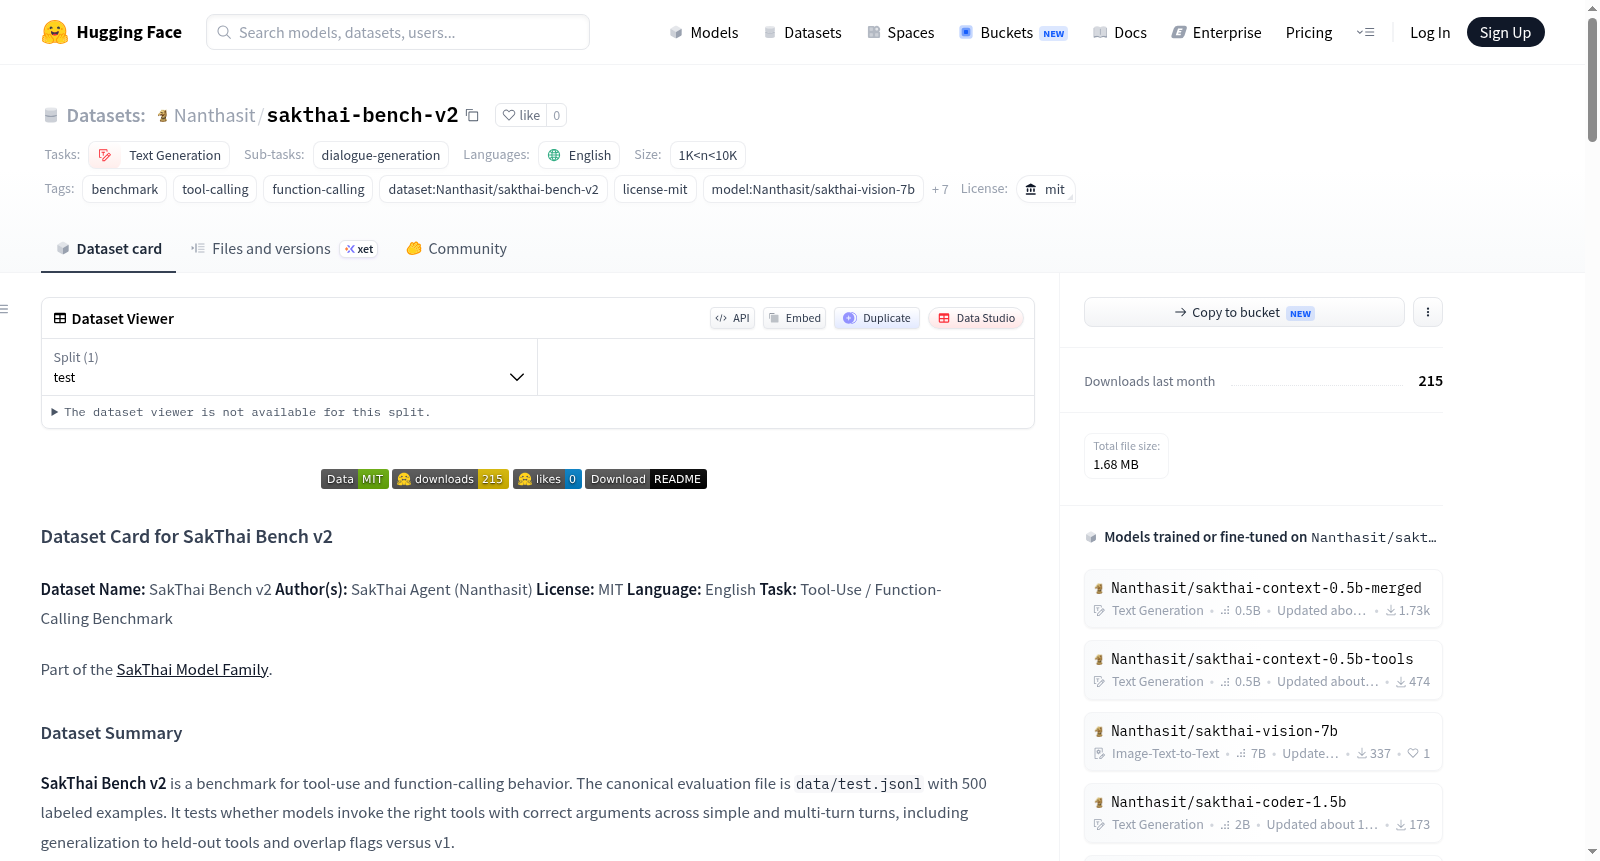Screen dimensions: 1600x861
Task: Select the Text Generation task tag
Action: tap(159, 155)
